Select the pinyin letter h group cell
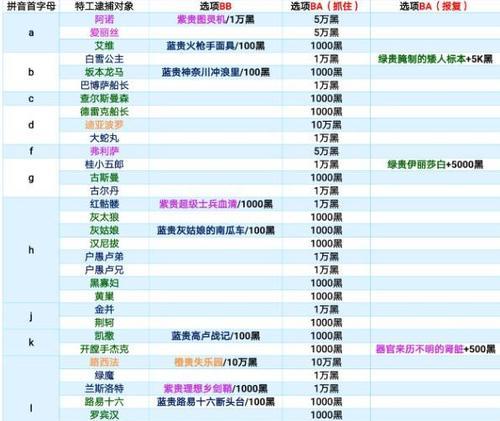 pyautogui.click(x=31, y=250)
